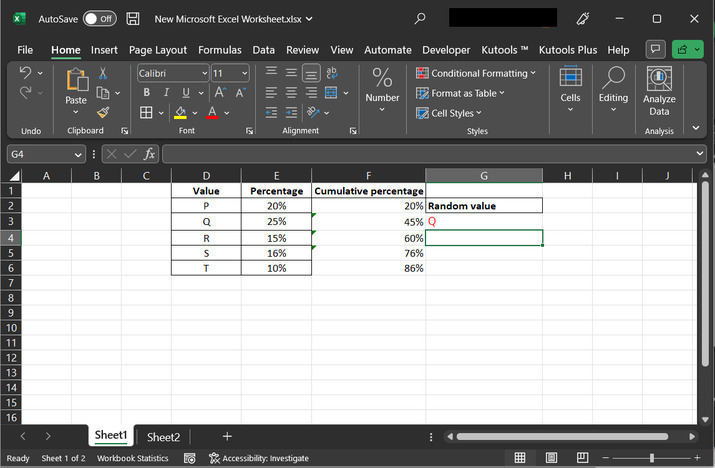Open the Formulas ribbon tab
The width and height of the screenshot is (715, 468).
pos(219,49)
